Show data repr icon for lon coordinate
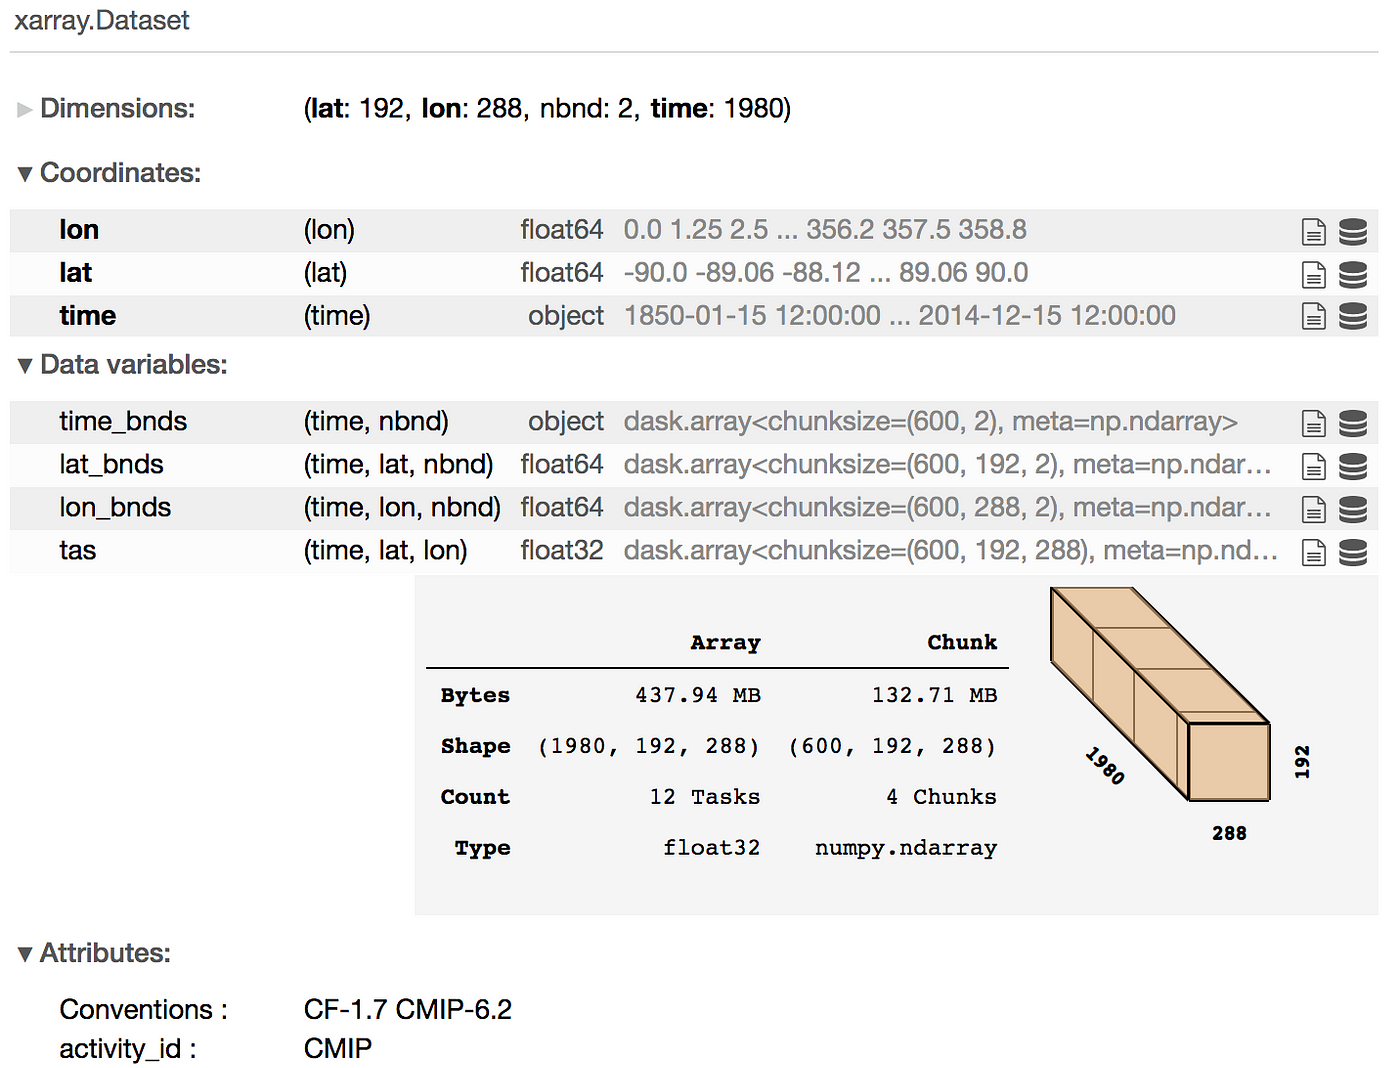The width and height of the screenshot is (1400, 1068). [1352, 232]
